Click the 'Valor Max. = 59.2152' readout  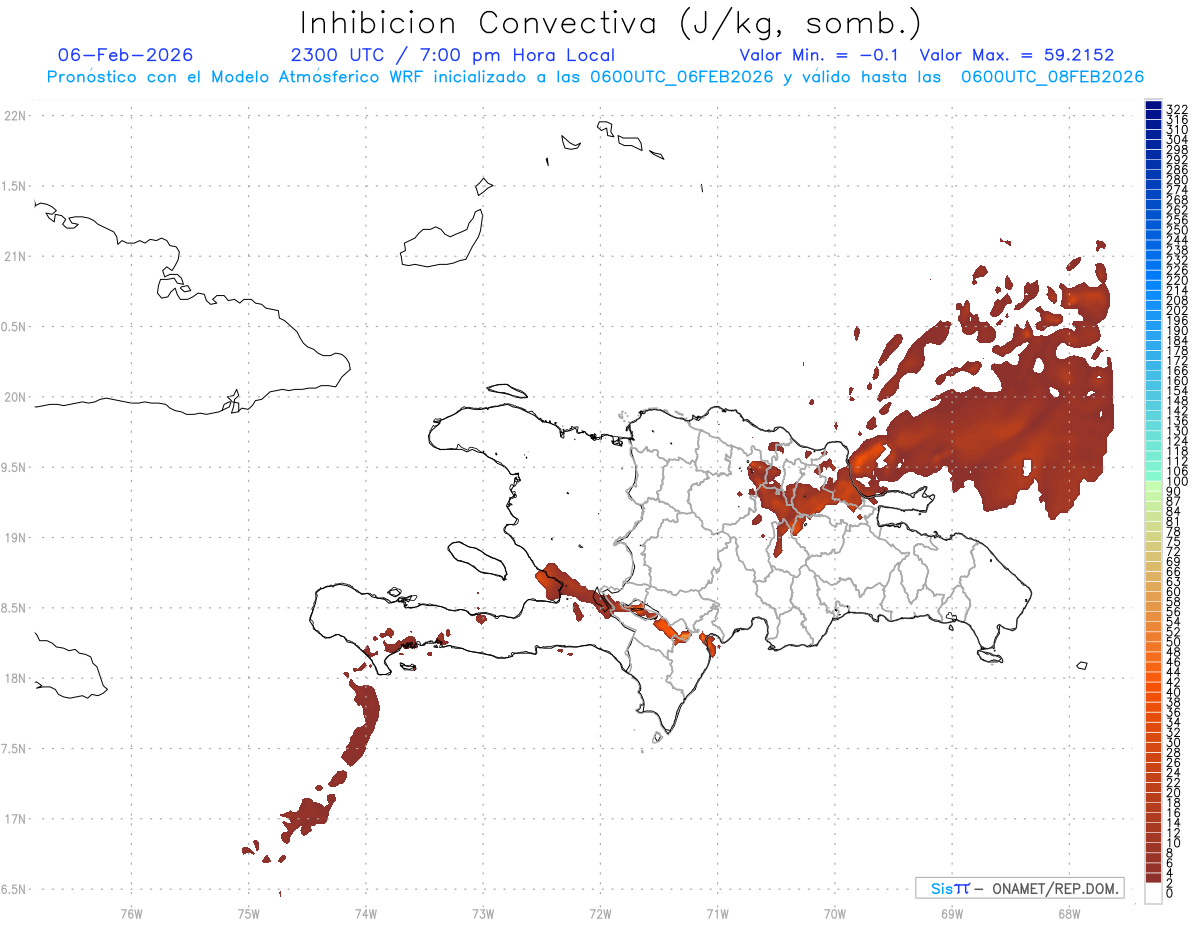coord(1017,55)
